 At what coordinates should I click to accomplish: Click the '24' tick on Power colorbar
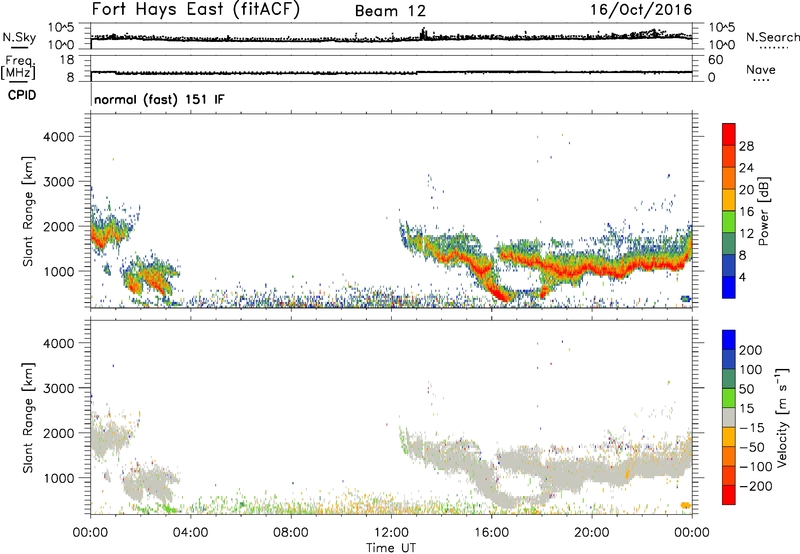point(746,168)
